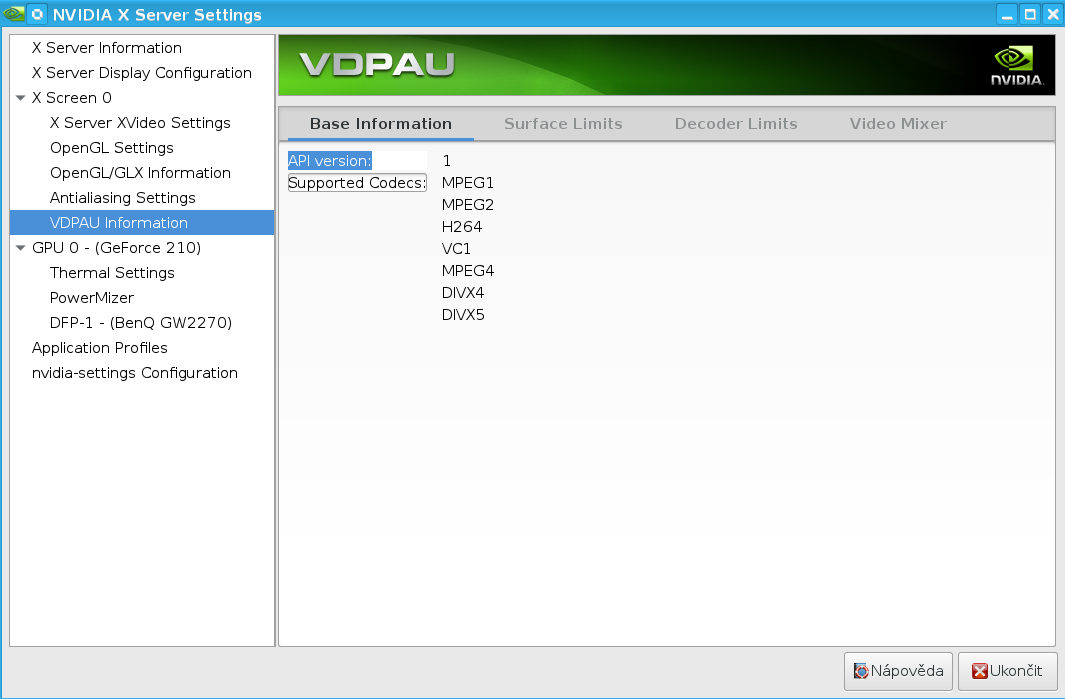The image size is (1065, 699).
Task: Click the API version value 1
Action: 446,161
